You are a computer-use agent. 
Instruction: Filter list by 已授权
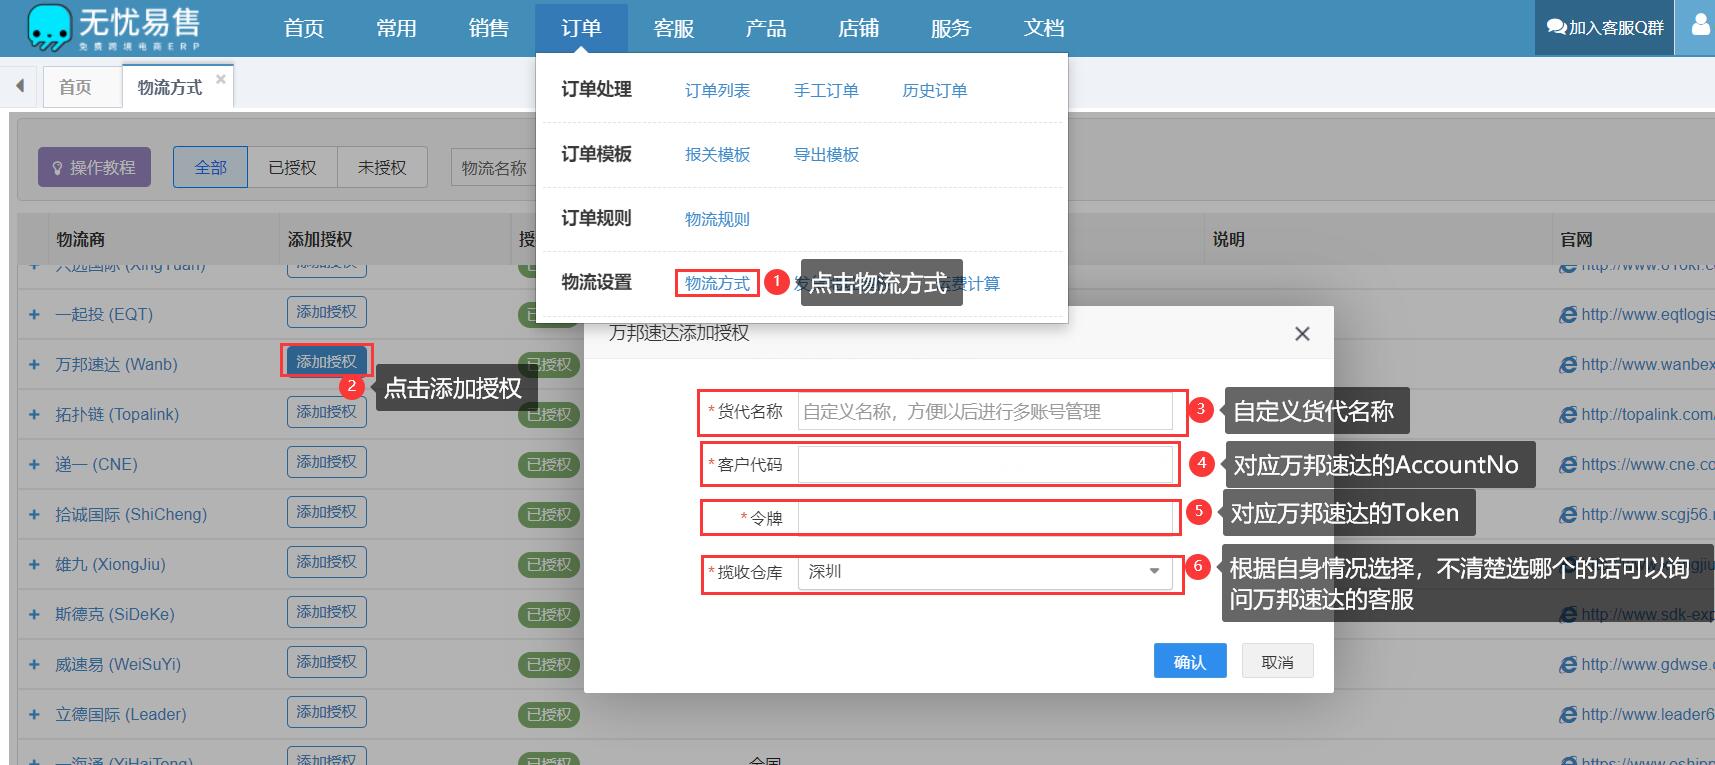click(x=292, y=167)
